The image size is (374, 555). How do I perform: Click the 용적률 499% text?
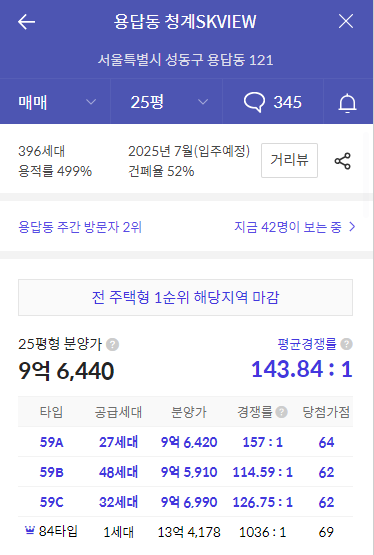tap(55, 171)
